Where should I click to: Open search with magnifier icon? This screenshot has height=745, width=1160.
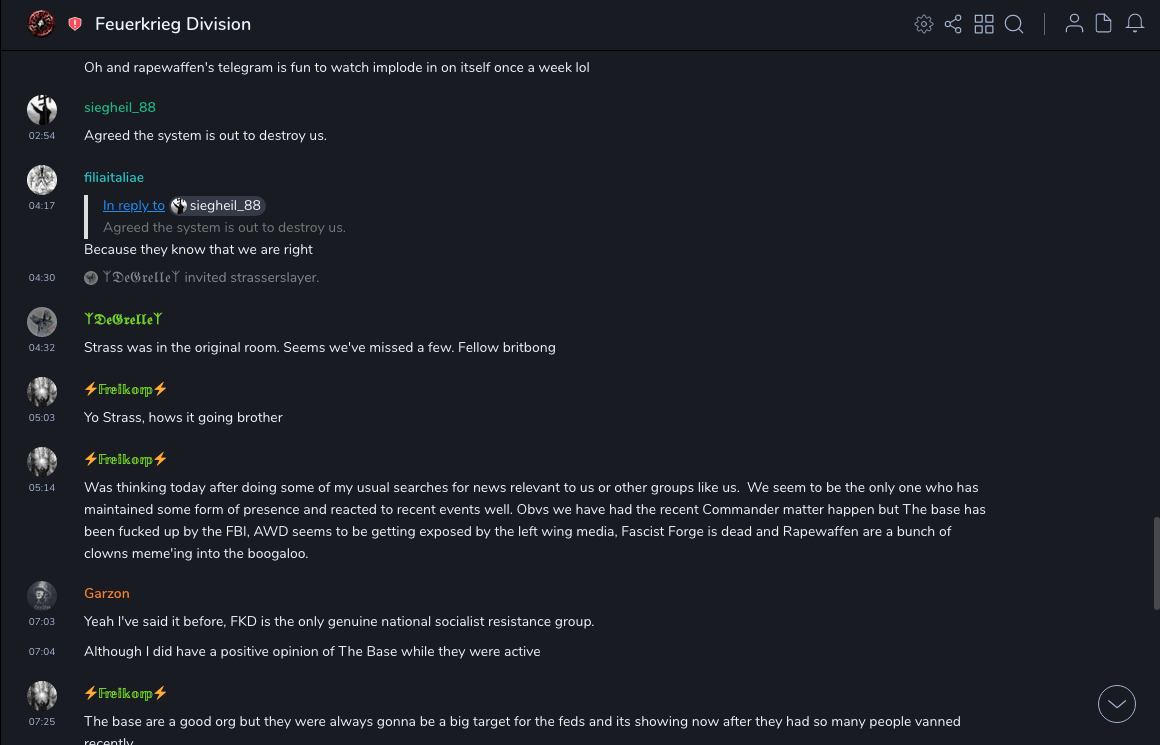pyautogui.click(x=1014, y=24)
